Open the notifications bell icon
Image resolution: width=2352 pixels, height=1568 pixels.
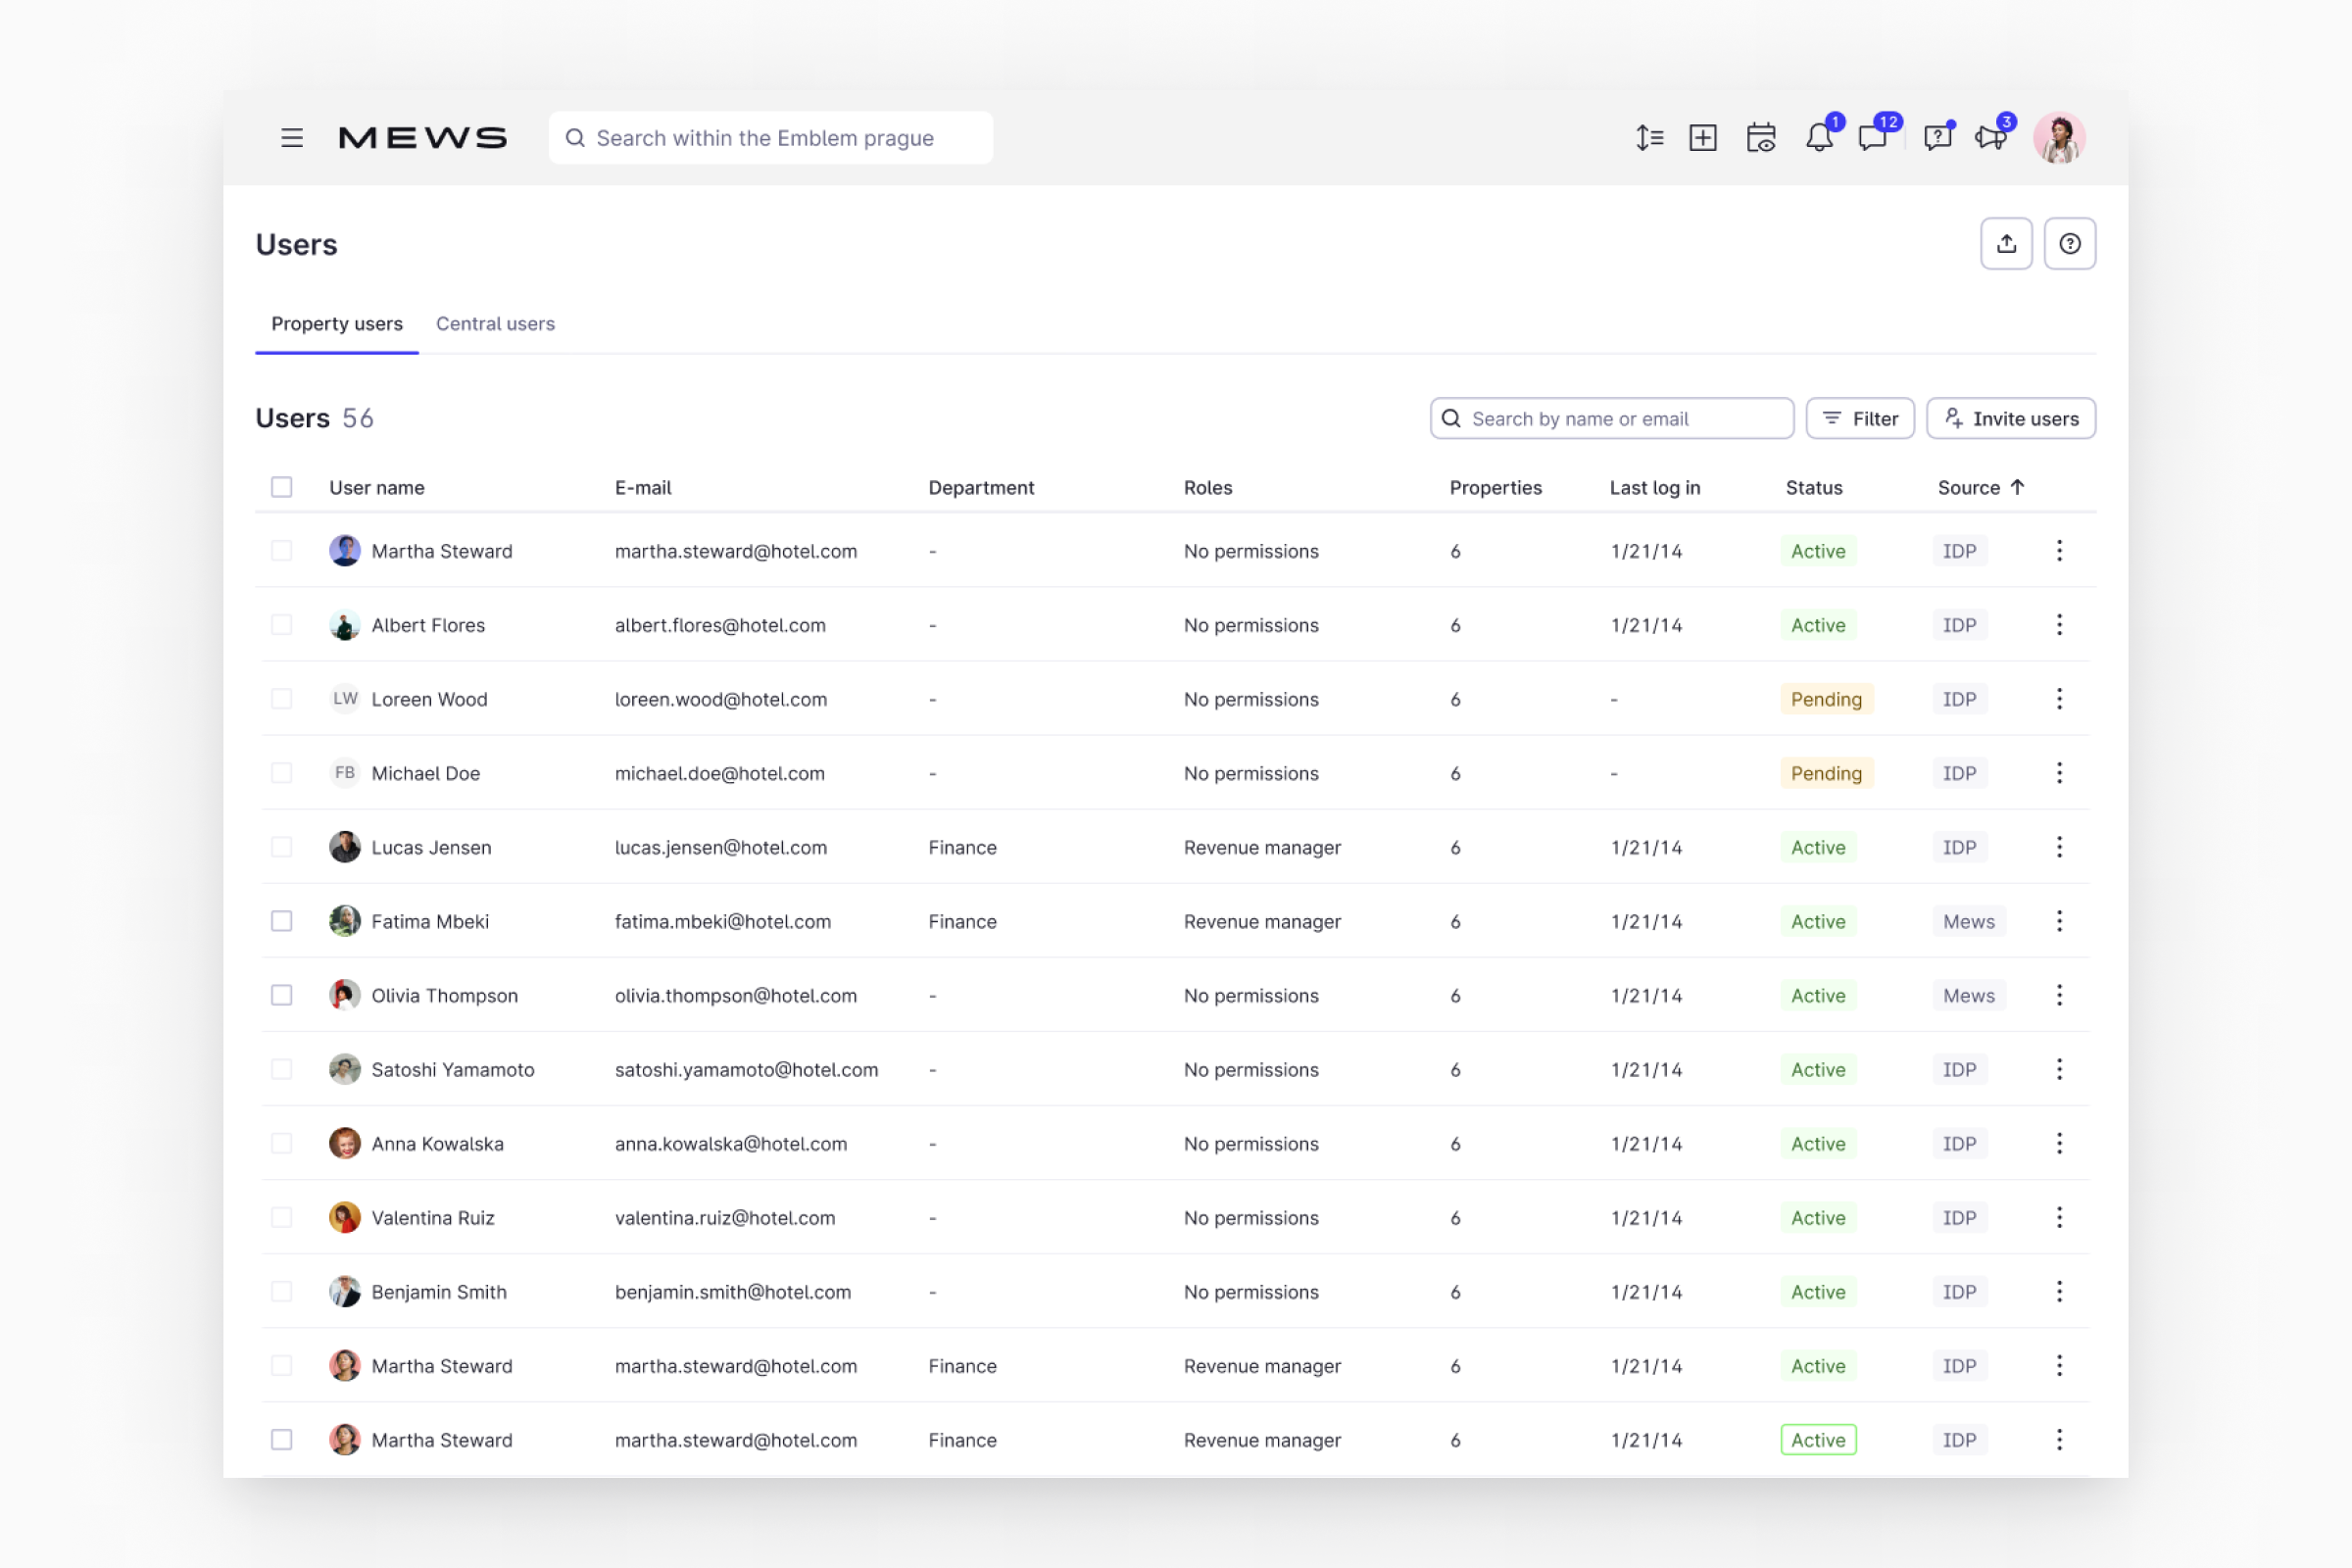click(x=1819, y=137)
